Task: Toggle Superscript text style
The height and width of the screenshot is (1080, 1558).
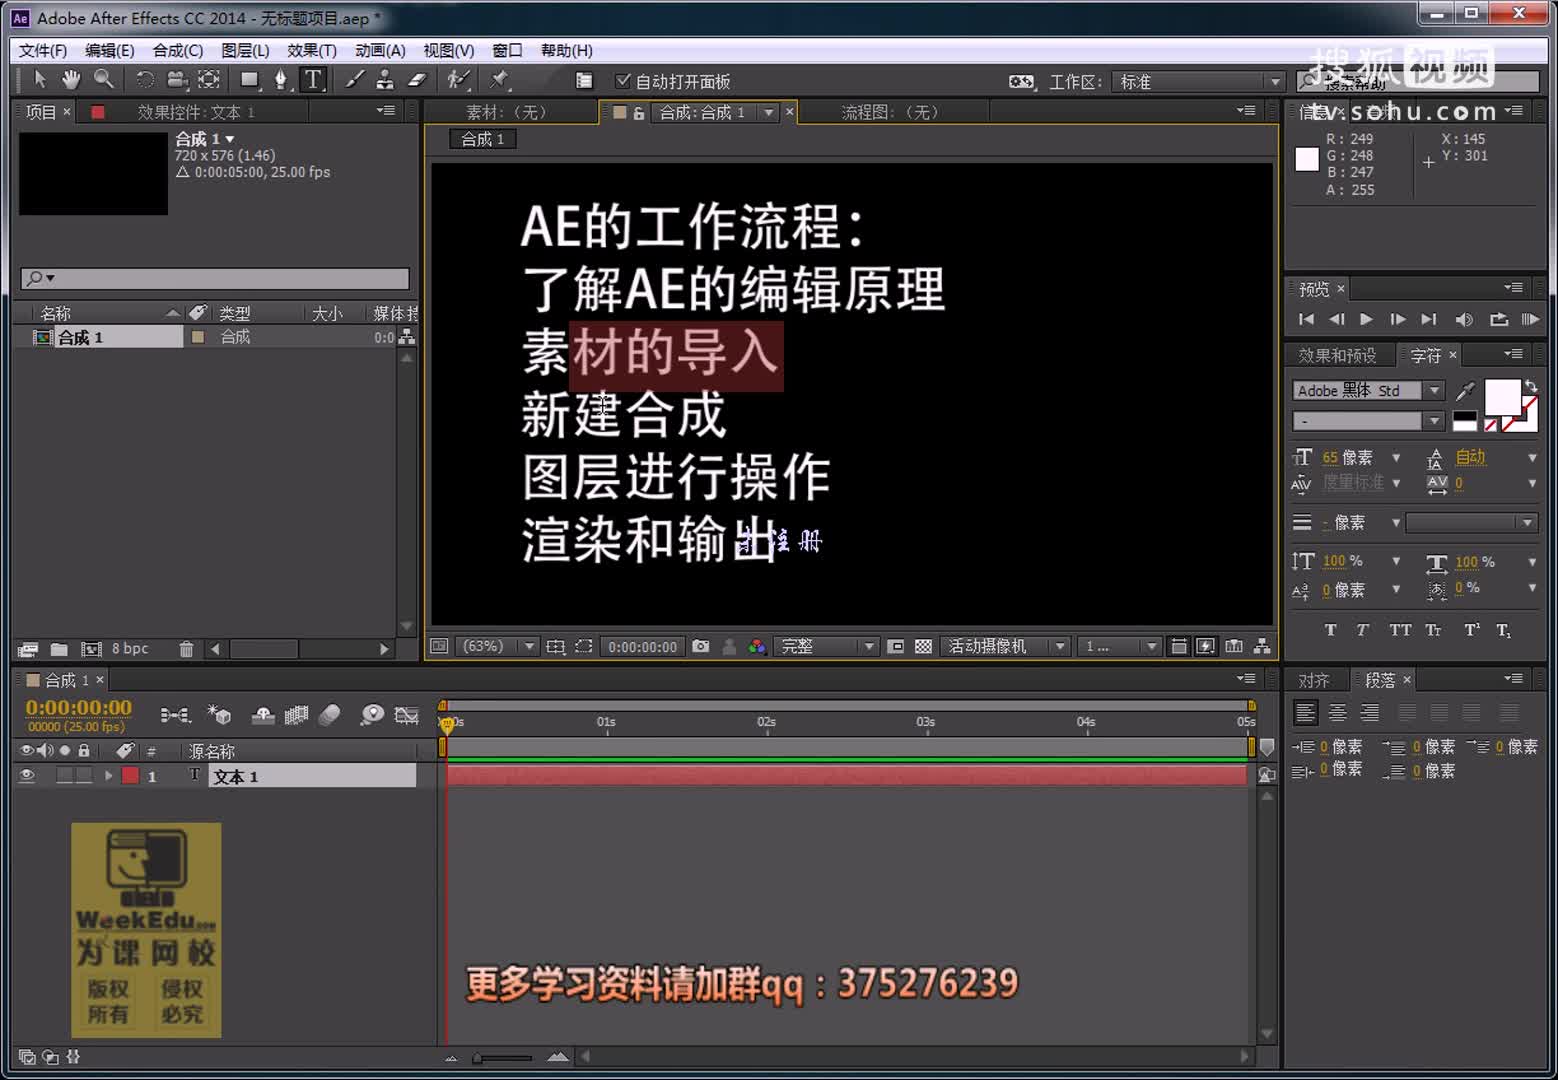Action: tap(1472, 630)
